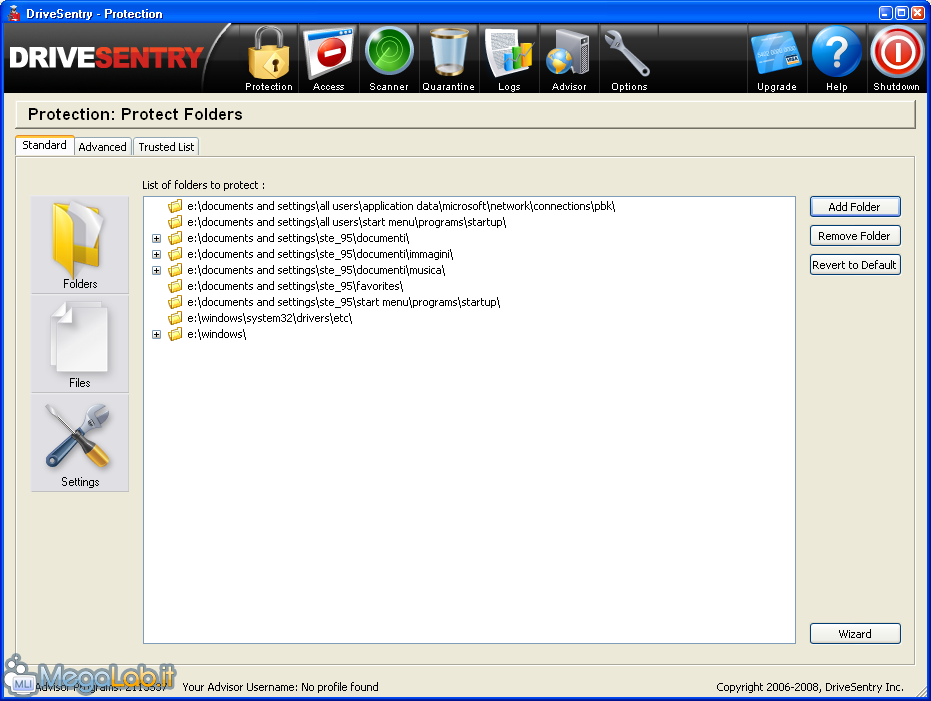Open the Settings tools sidebar icon

[80, 443]
